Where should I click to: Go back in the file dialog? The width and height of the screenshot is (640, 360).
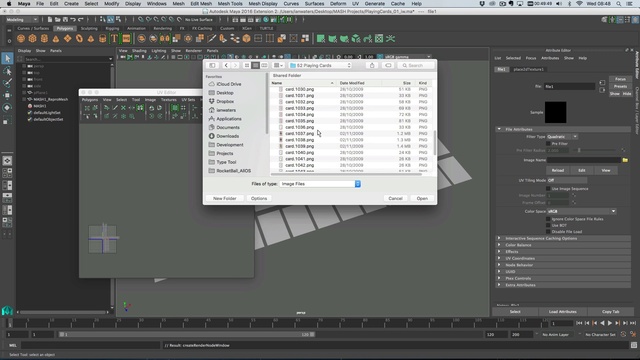[x=226, y=65]
